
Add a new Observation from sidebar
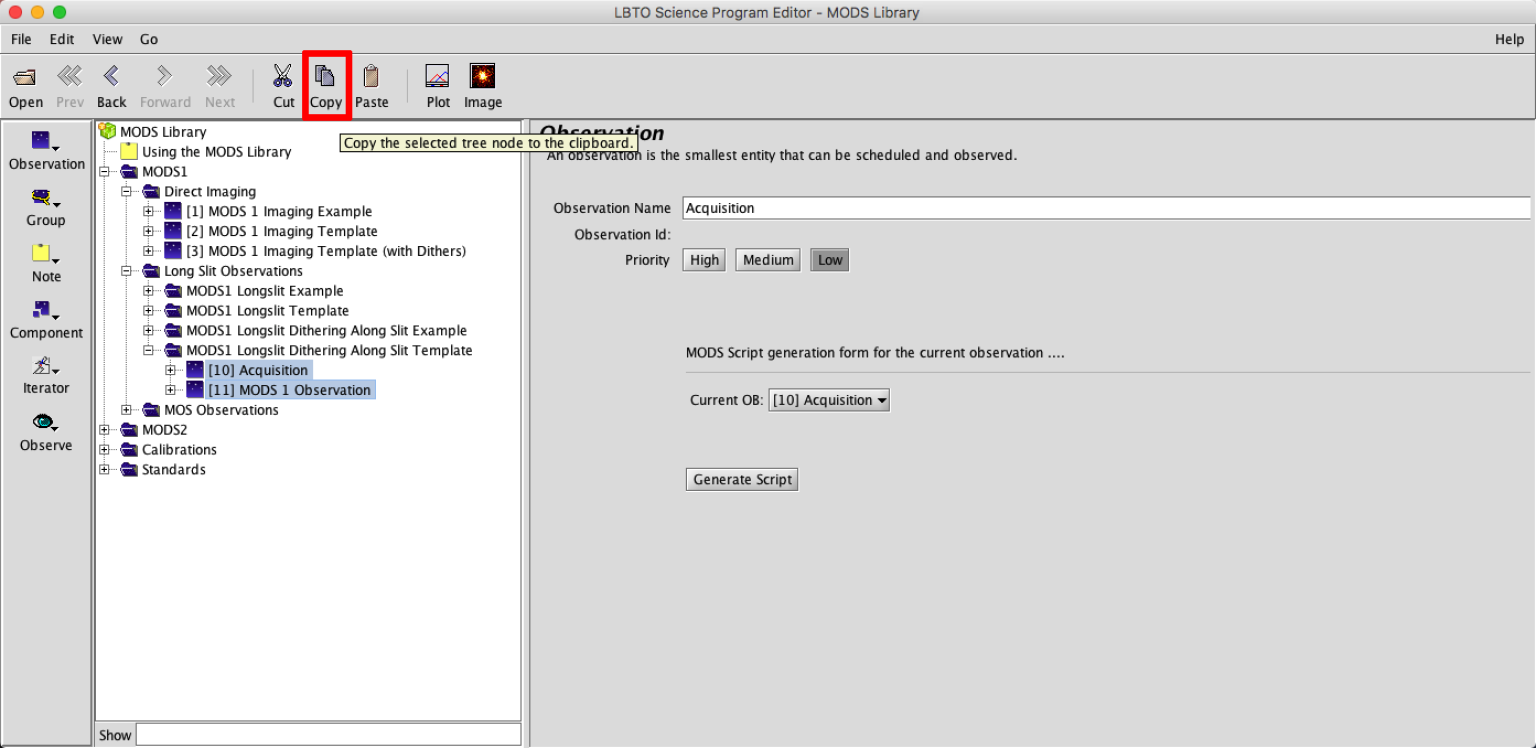tap(46, 151)
